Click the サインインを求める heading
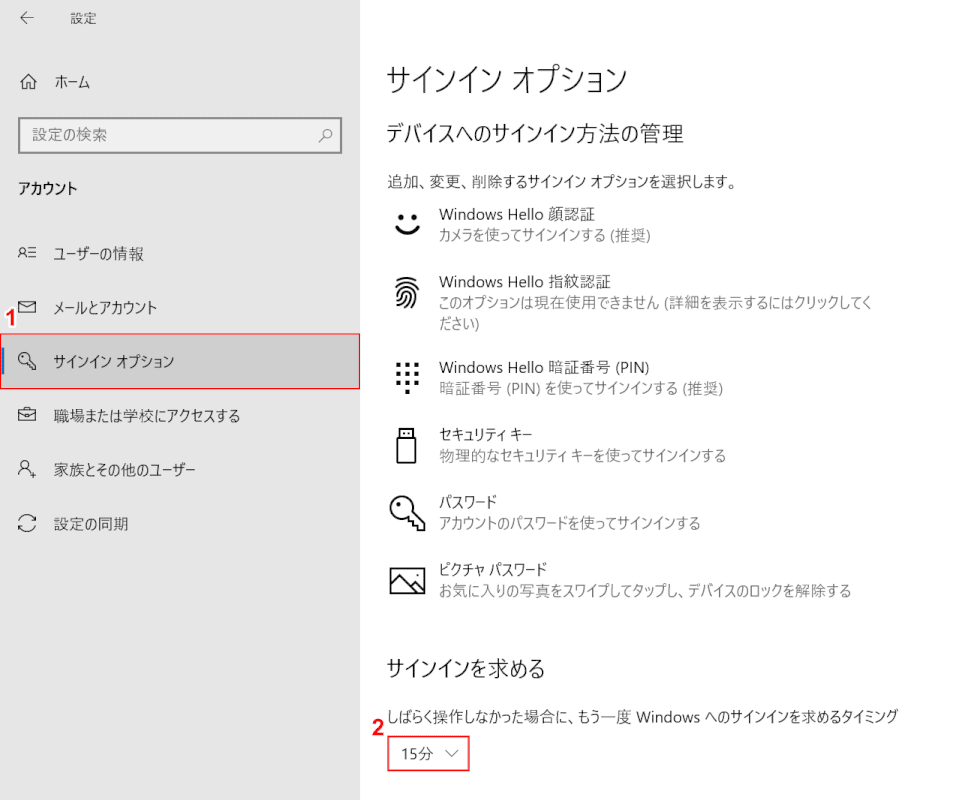The height and width of the screenshot is (800, 959). coord(466,669)
